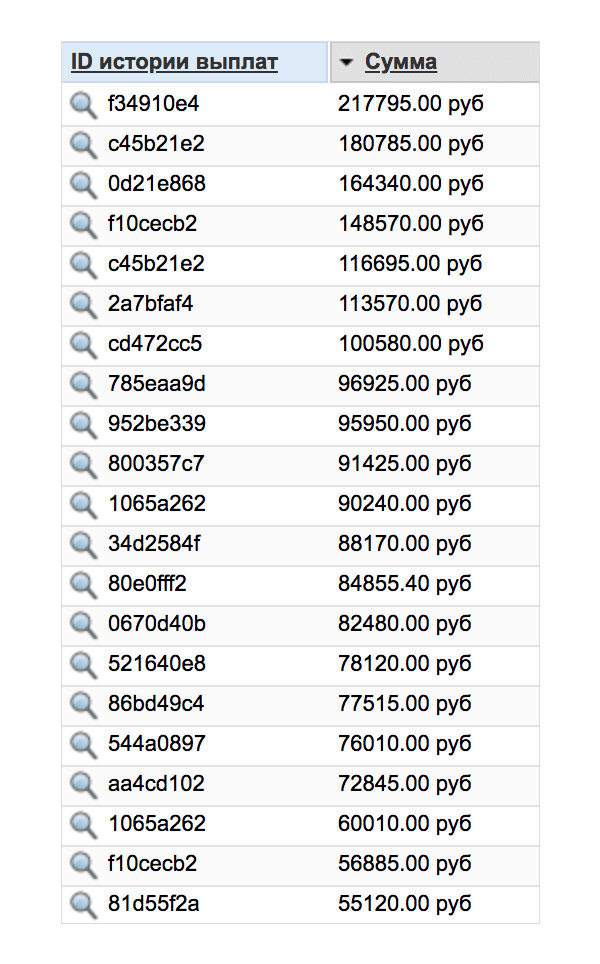Image resolution: width=600 pixels, height=964 pixels.
Task: Click the magnifier icon beside f34910e4
Action: tap(82, 104)
